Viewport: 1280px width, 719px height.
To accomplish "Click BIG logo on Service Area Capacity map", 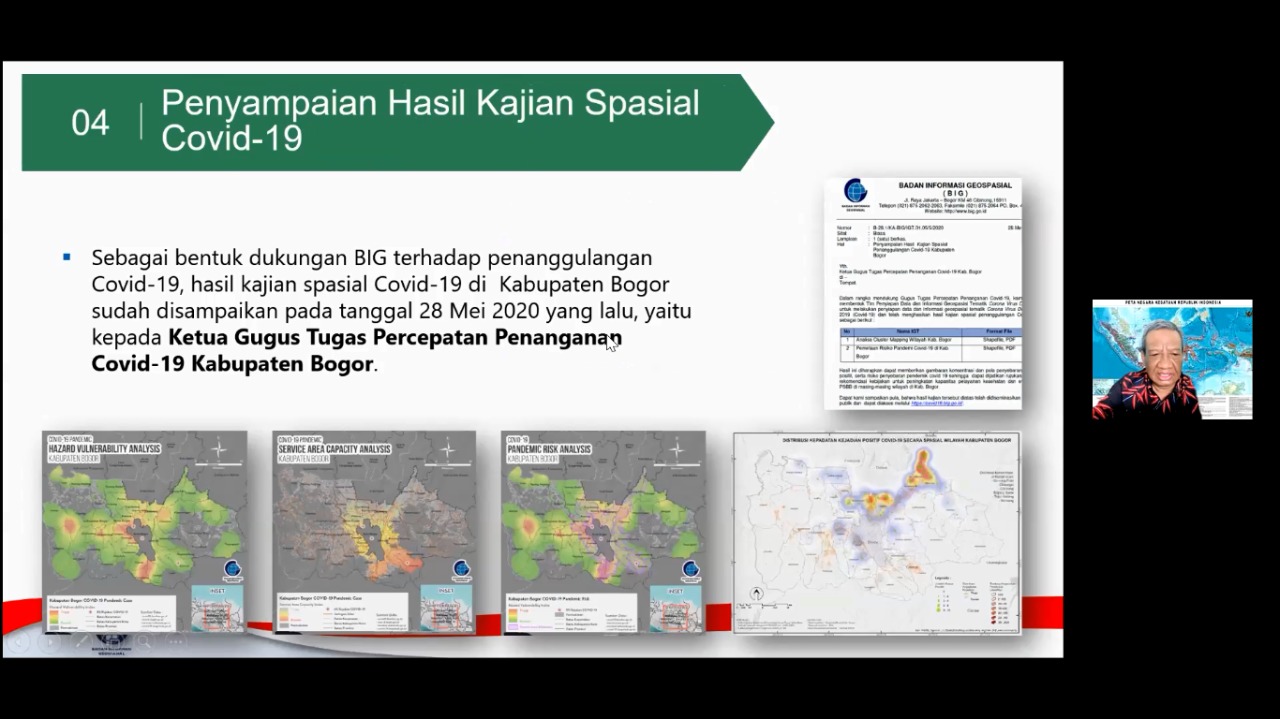I will [x=461, y=571].
